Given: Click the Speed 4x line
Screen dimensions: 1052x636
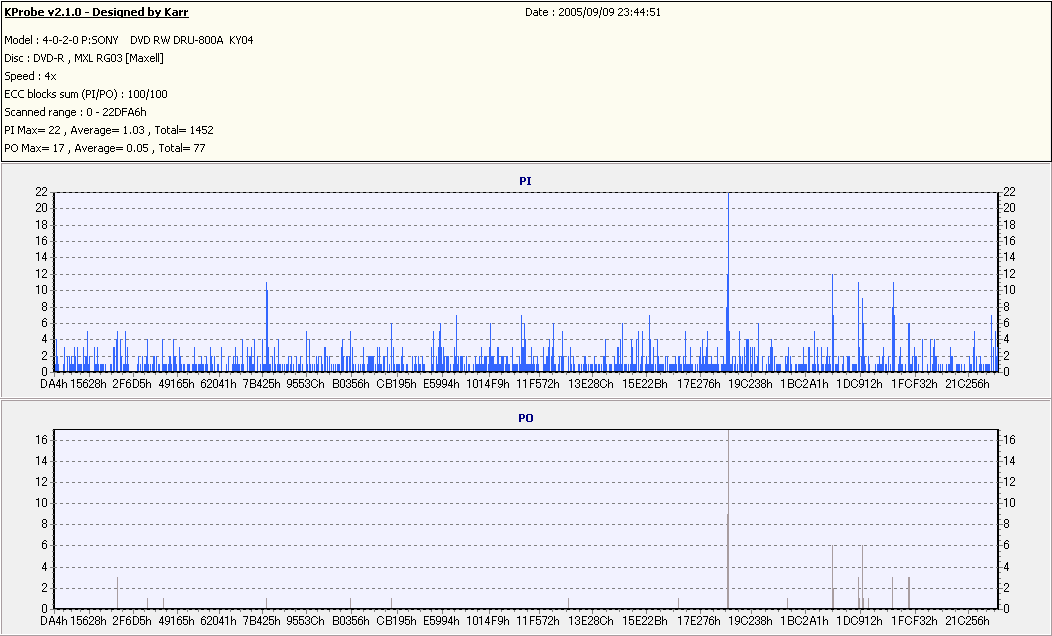Looking at the screenshot, I should coord(30,76).
